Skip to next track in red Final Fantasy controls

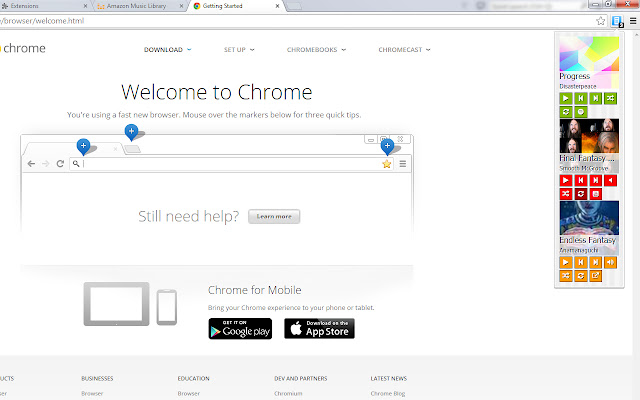pyautogui.click(x=596, y=180)
